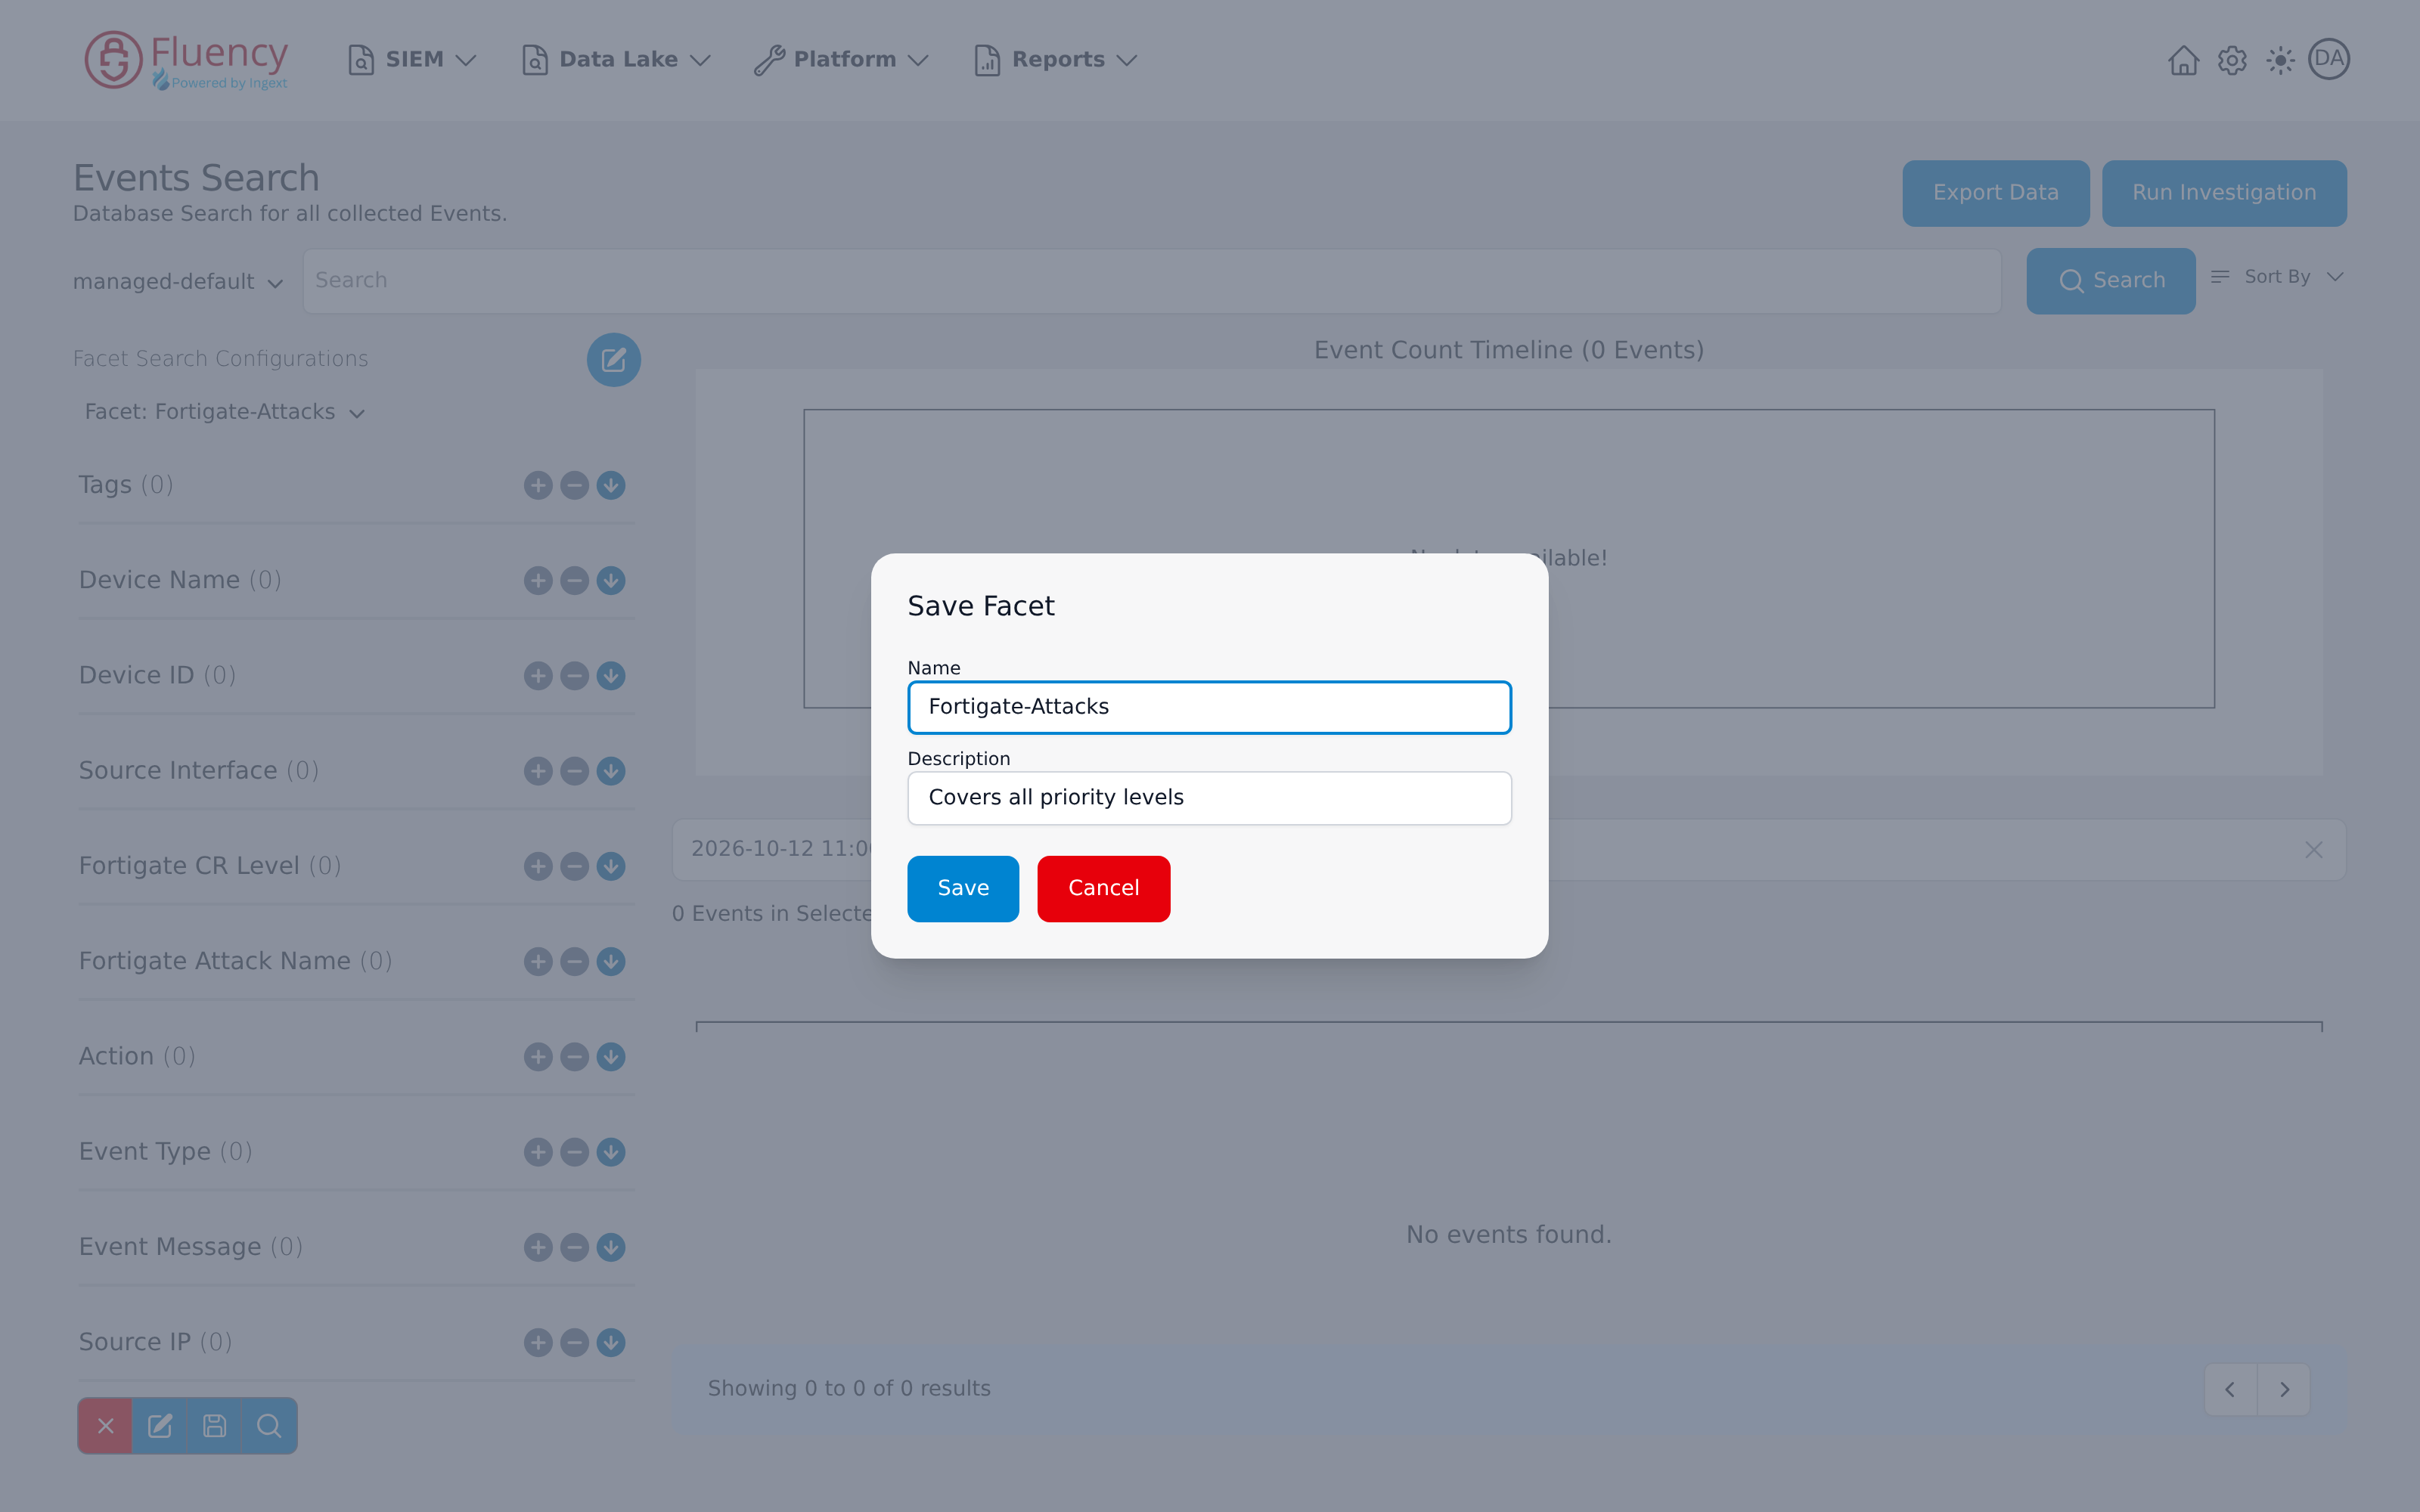The height and width of the screenshot is (1512, 2420).
Task: Click the main Search query field
Action: click(1152, 281)
